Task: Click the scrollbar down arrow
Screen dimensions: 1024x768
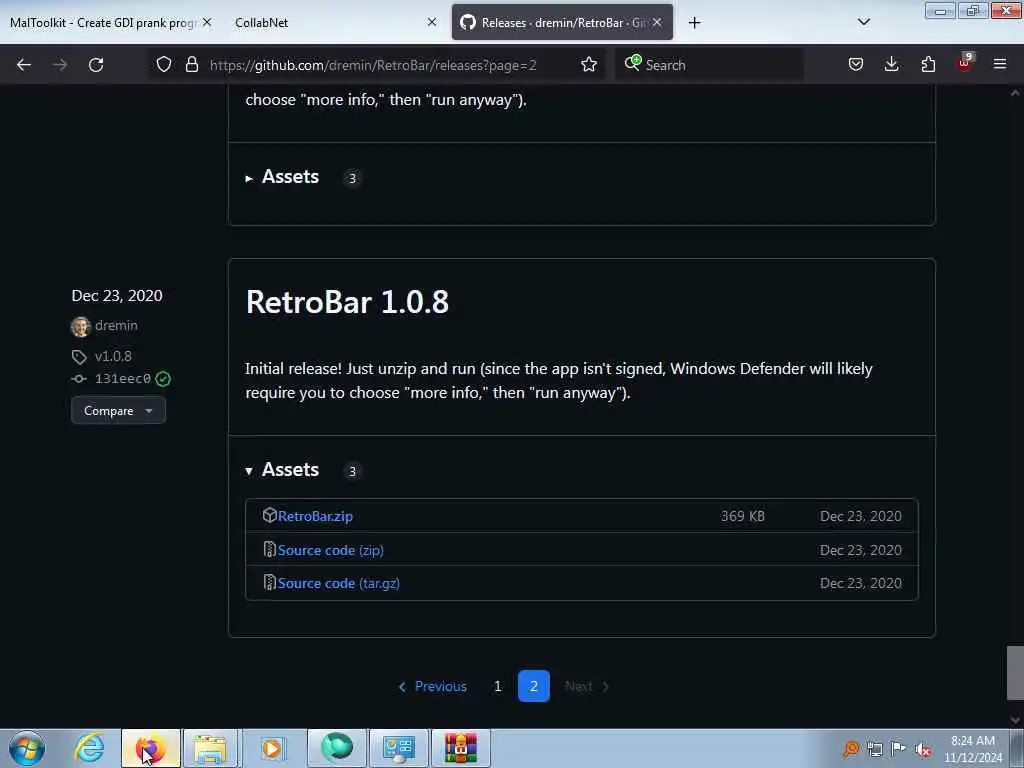Action: [x=1015, y=720]
